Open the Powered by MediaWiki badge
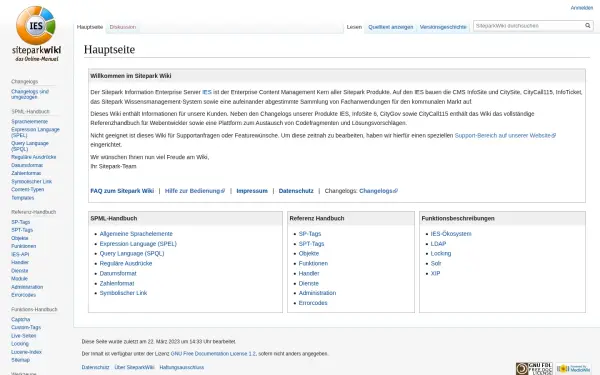 click(x=573, y=368)
